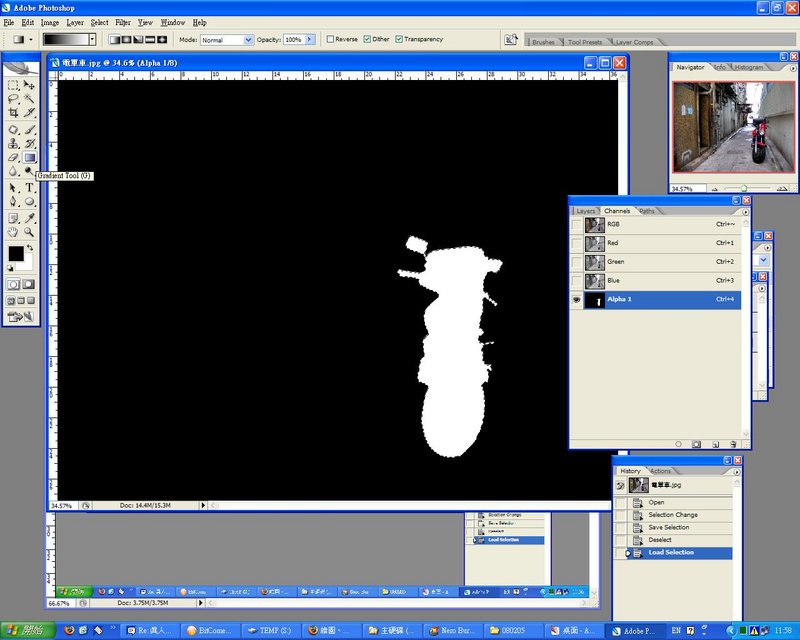The height and width of the screenshot is (640, 800).
Task: Open the Nero Burning taskbar button
Action: click(453, 631)
